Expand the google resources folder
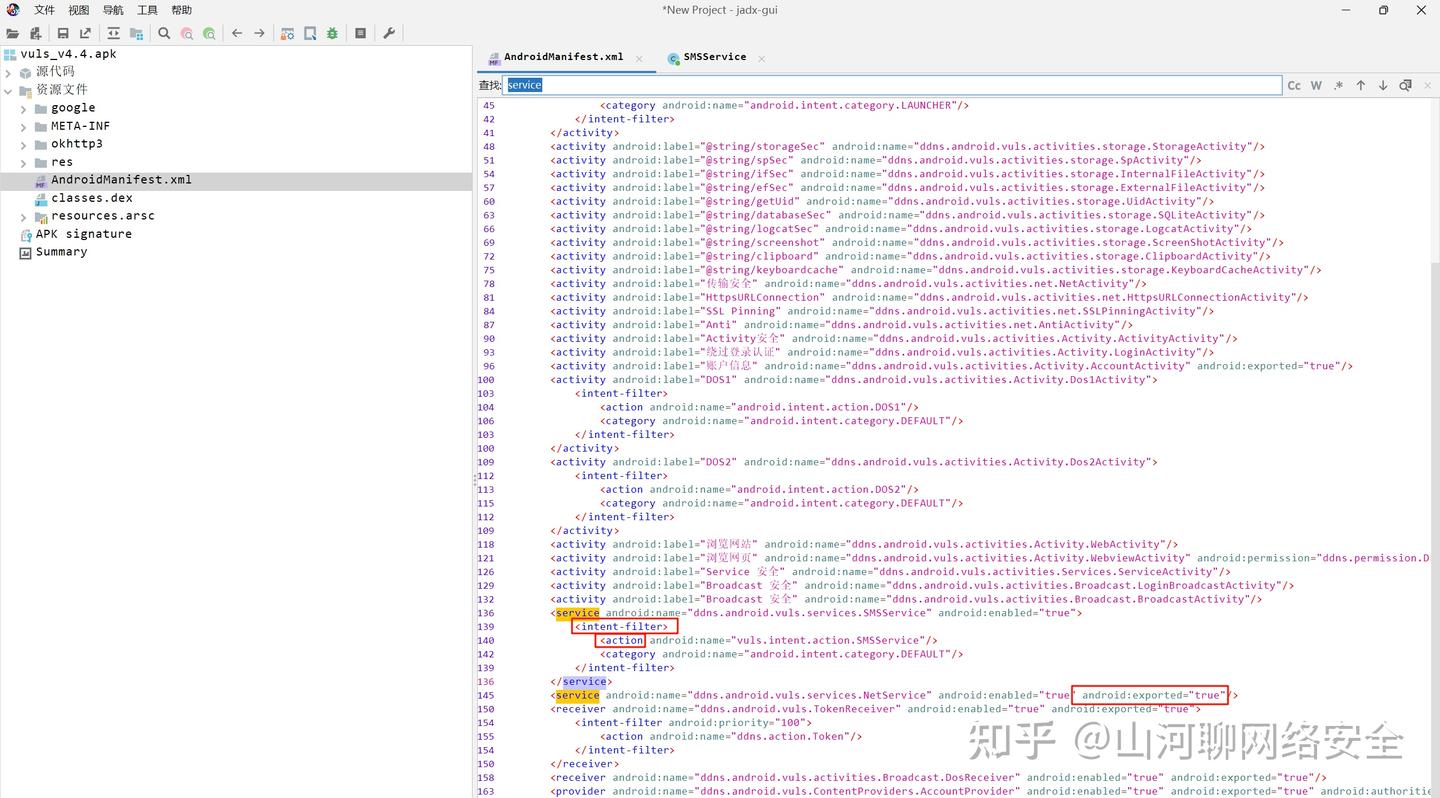This screenshot has height=798, width=1440. click(x=22, y=107)
